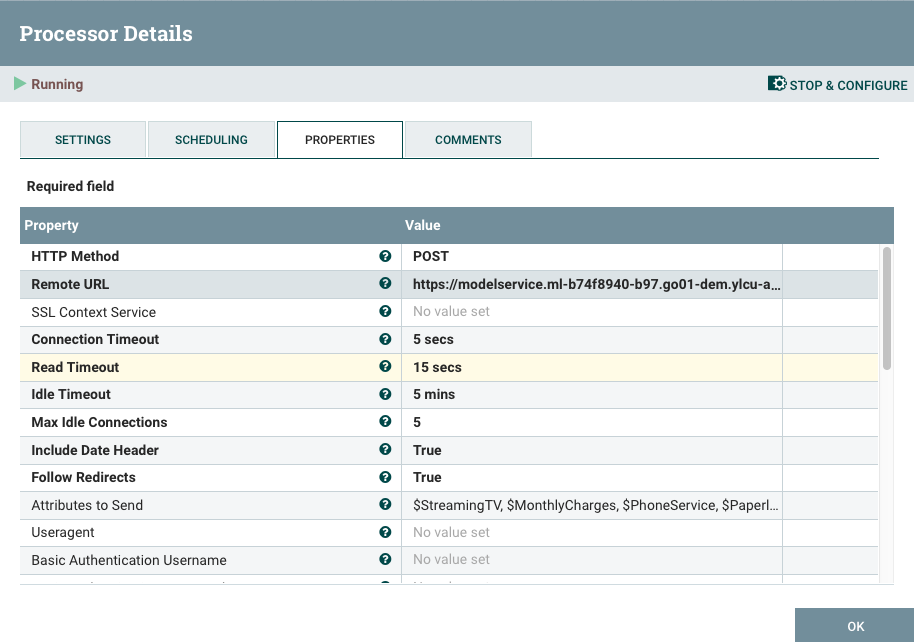Click help icon for Idle Timeout

(385, 394)
